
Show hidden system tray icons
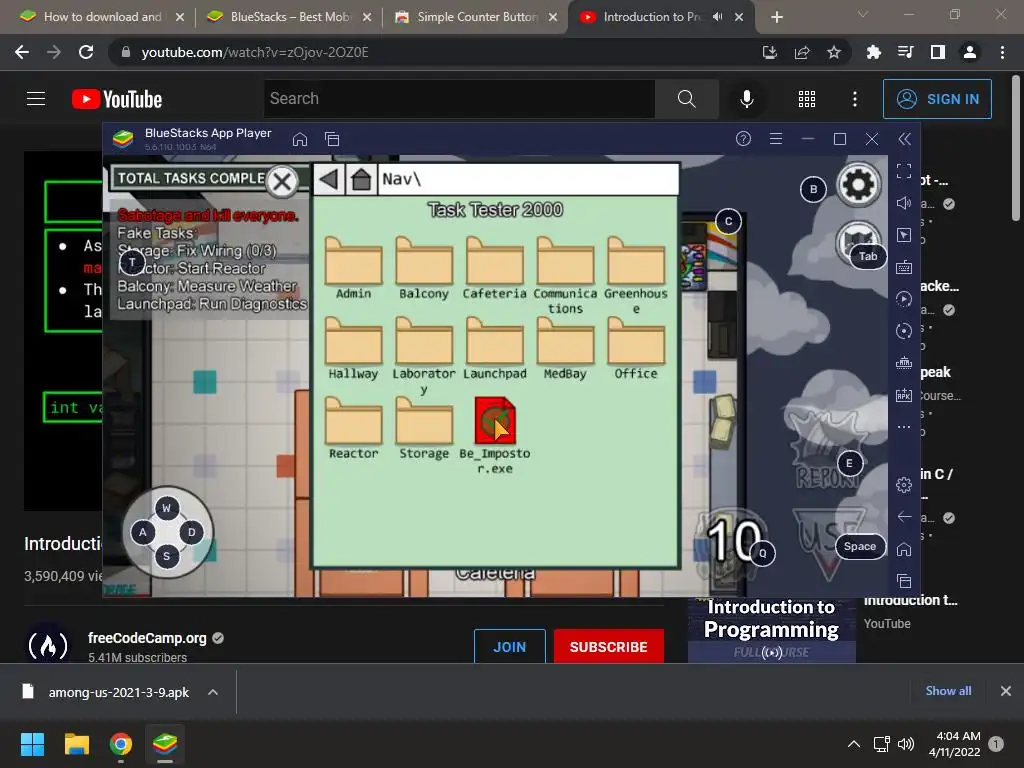click(x=854, y=744)
